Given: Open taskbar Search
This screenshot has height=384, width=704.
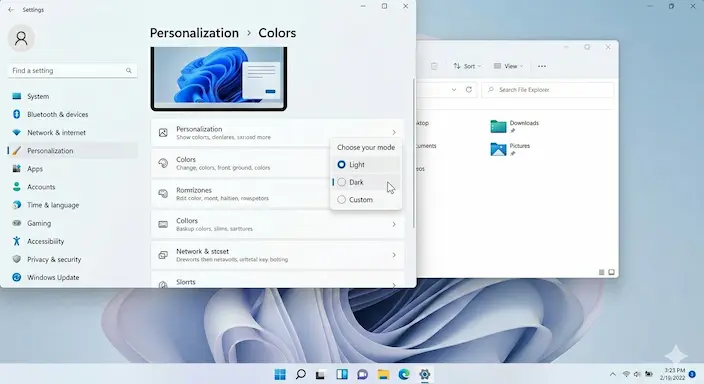Looking at the screenshot, I should tap(301, 374).
